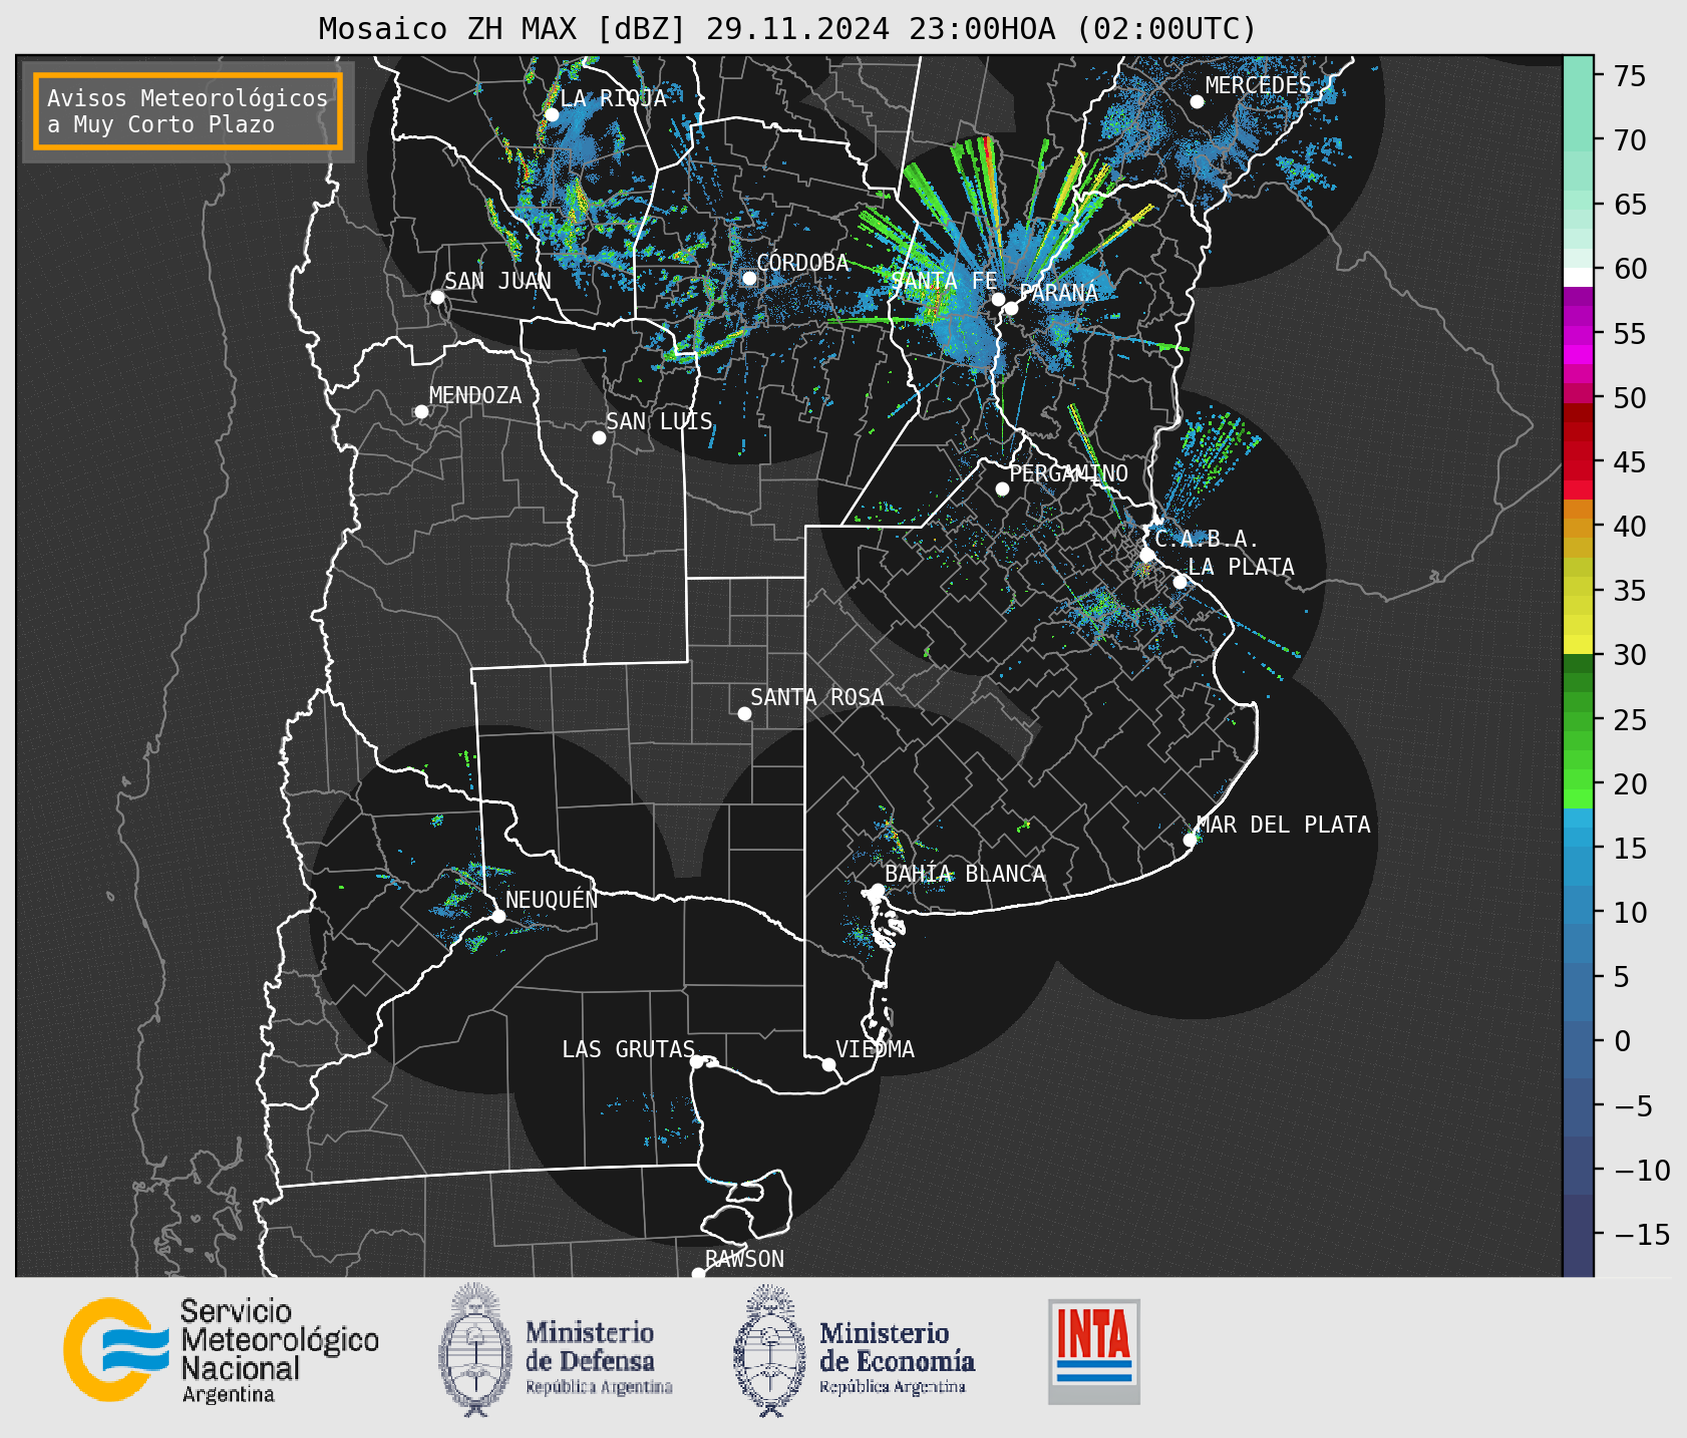This screenshot has width=1687, height=1438.
Task: Click the Mercedes city marker dot
Action: pyautogui.click(x=1197, y=102)
